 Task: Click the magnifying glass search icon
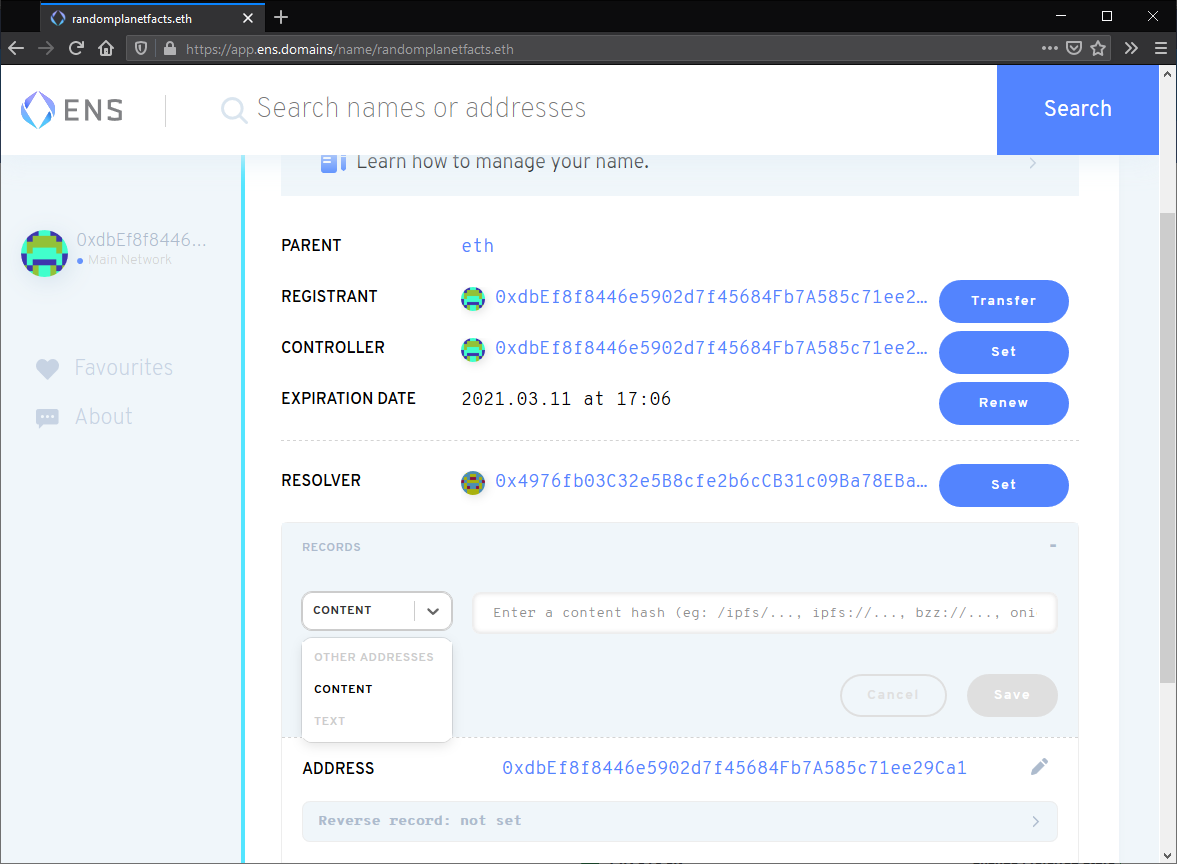tap(233, 109)
